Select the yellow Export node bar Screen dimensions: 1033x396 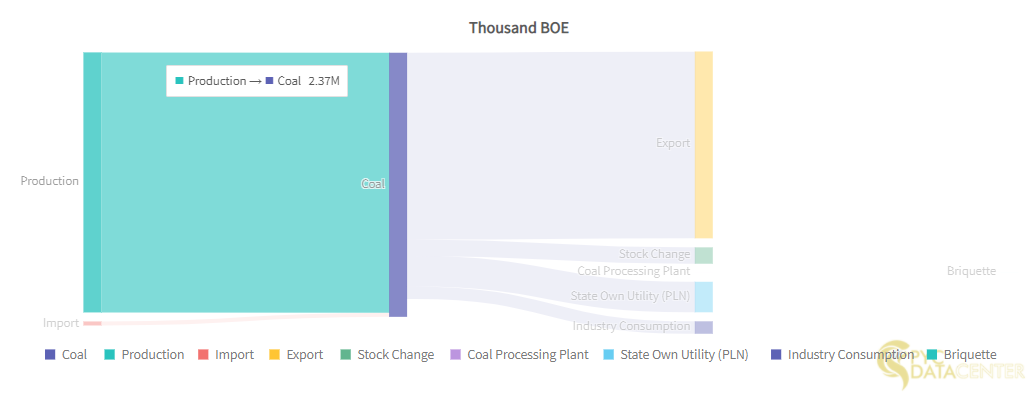tap(704, 144)
